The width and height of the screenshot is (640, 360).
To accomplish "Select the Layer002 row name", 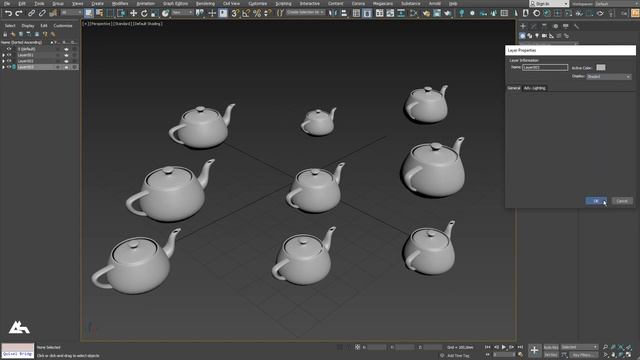I will click(x=25, y=61).
